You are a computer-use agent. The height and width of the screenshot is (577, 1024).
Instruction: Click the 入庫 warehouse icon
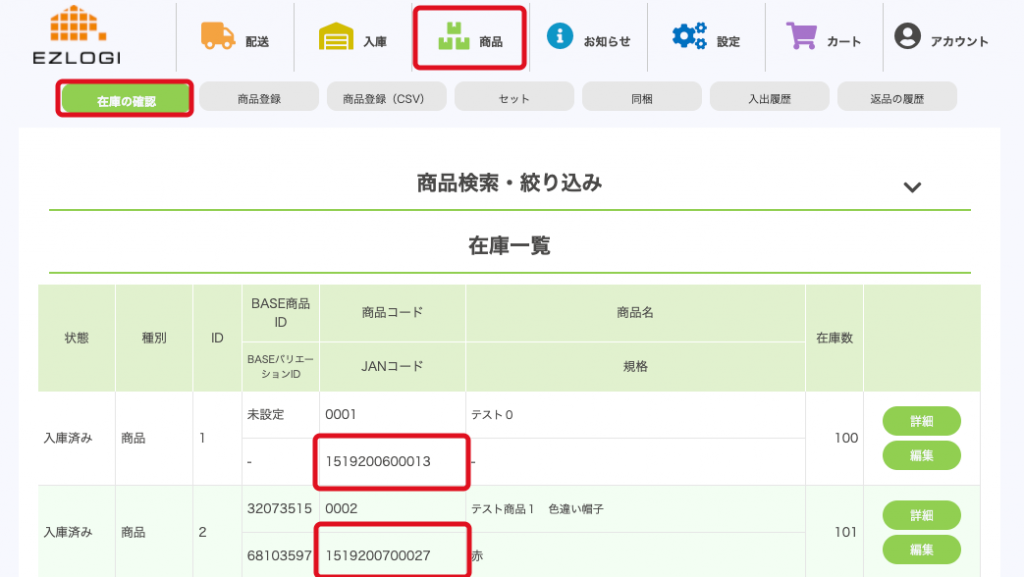336,37
